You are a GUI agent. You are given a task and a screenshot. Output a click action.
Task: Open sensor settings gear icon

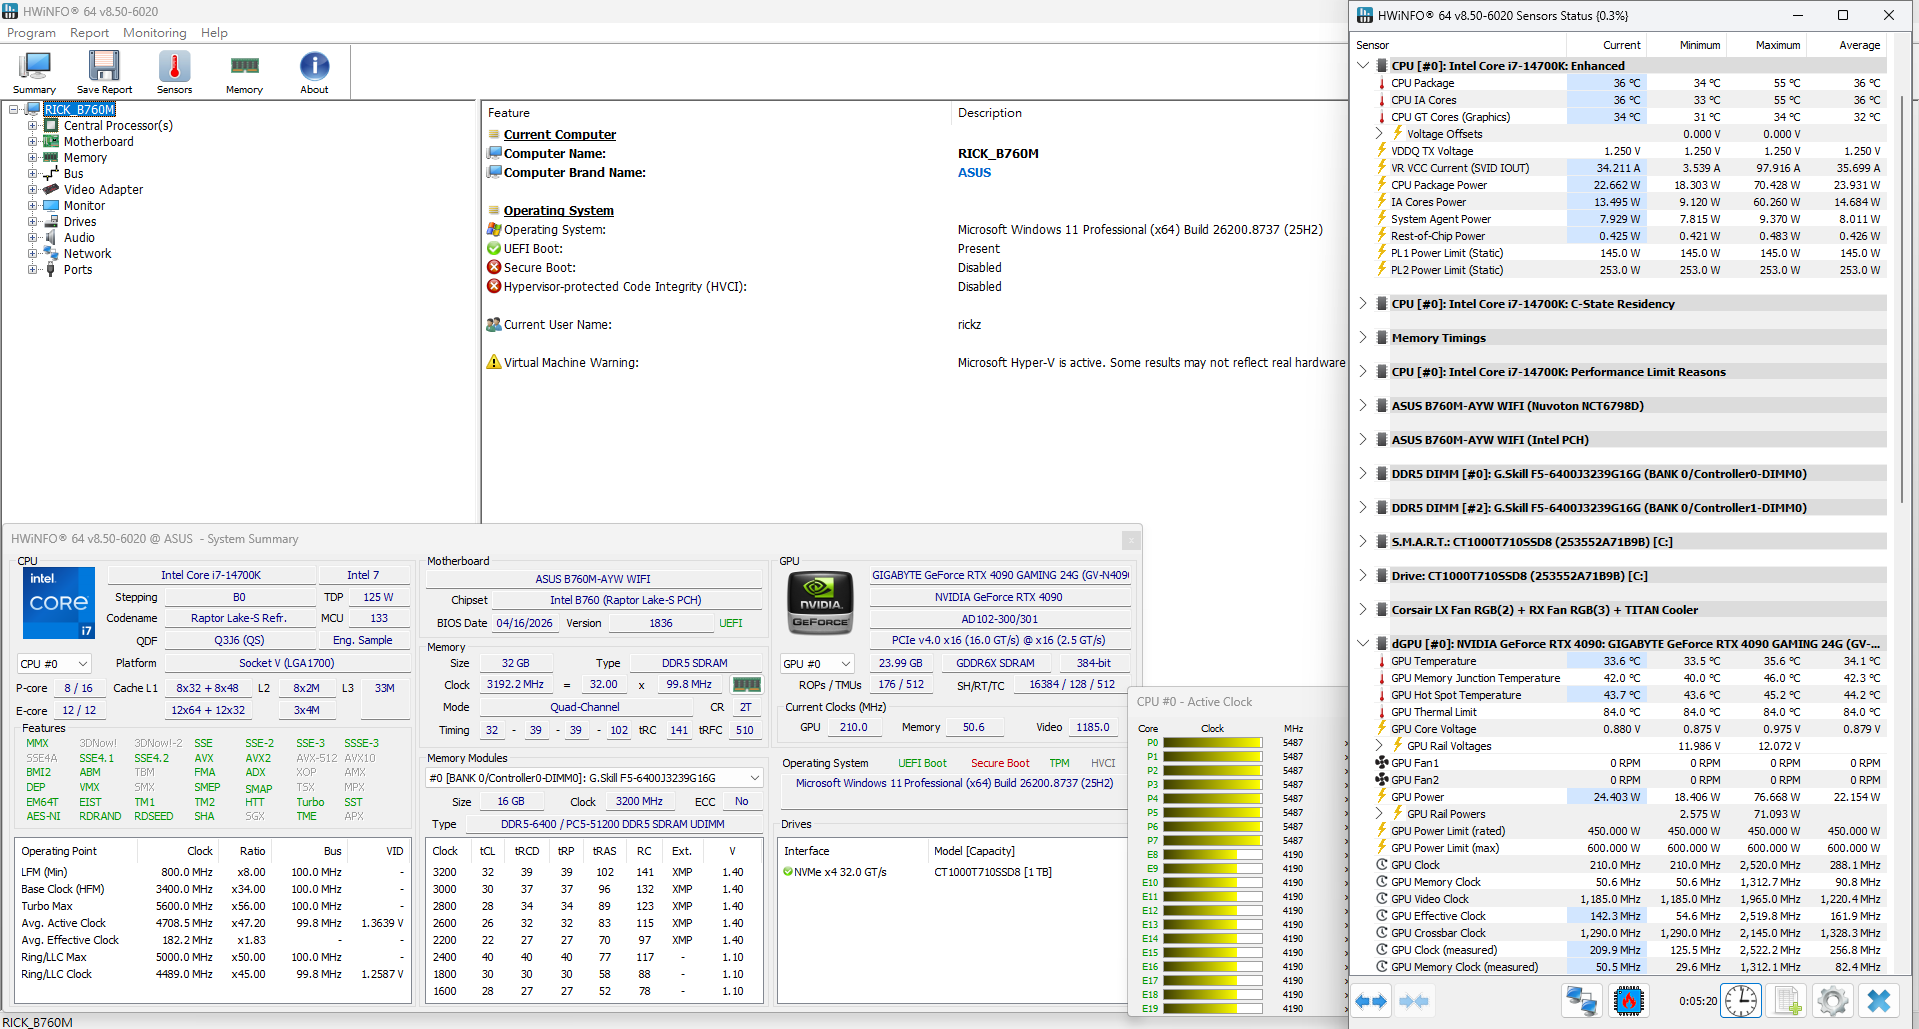click(1833, 1001)
